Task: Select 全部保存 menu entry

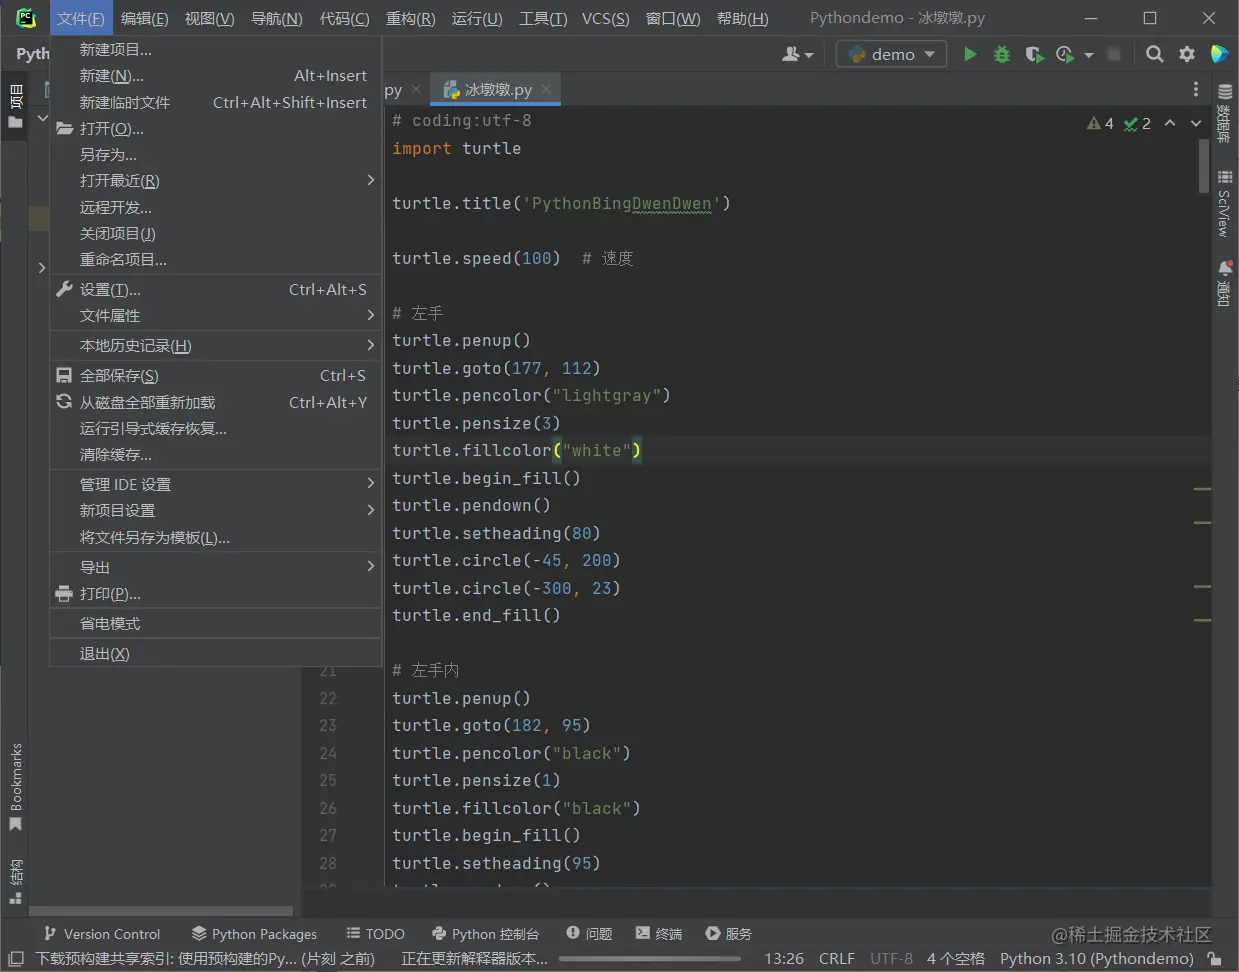Action: (216, 375)
